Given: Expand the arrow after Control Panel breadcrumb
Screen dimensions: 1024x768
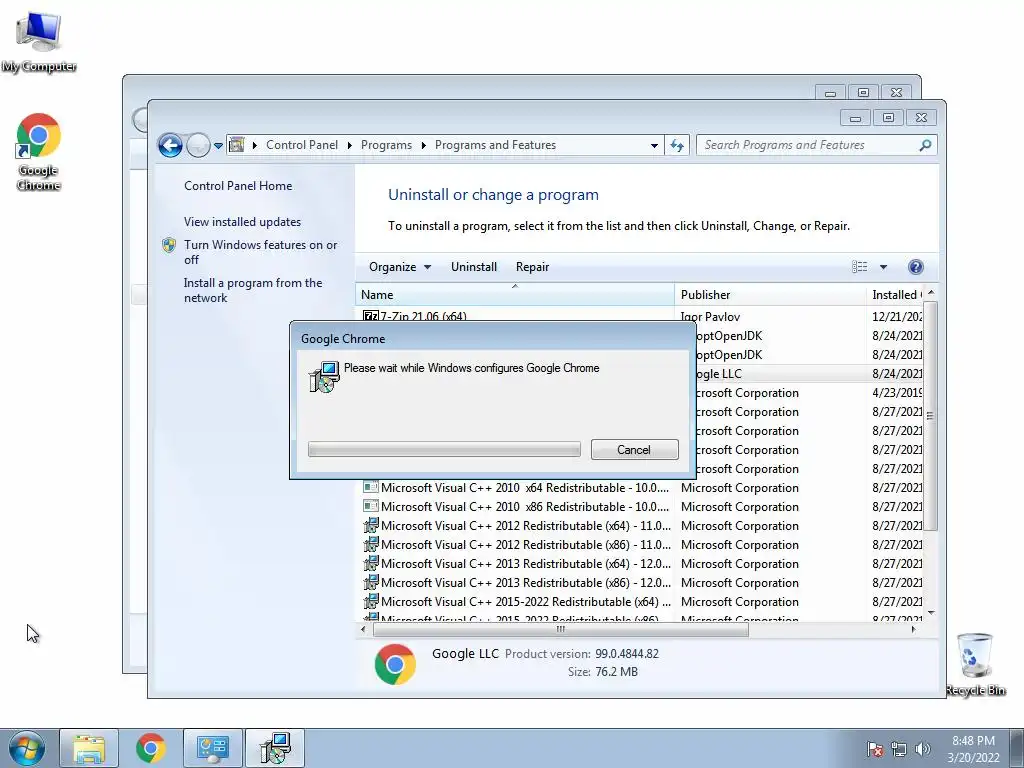Looking at the screenshot, I should 349,145.
